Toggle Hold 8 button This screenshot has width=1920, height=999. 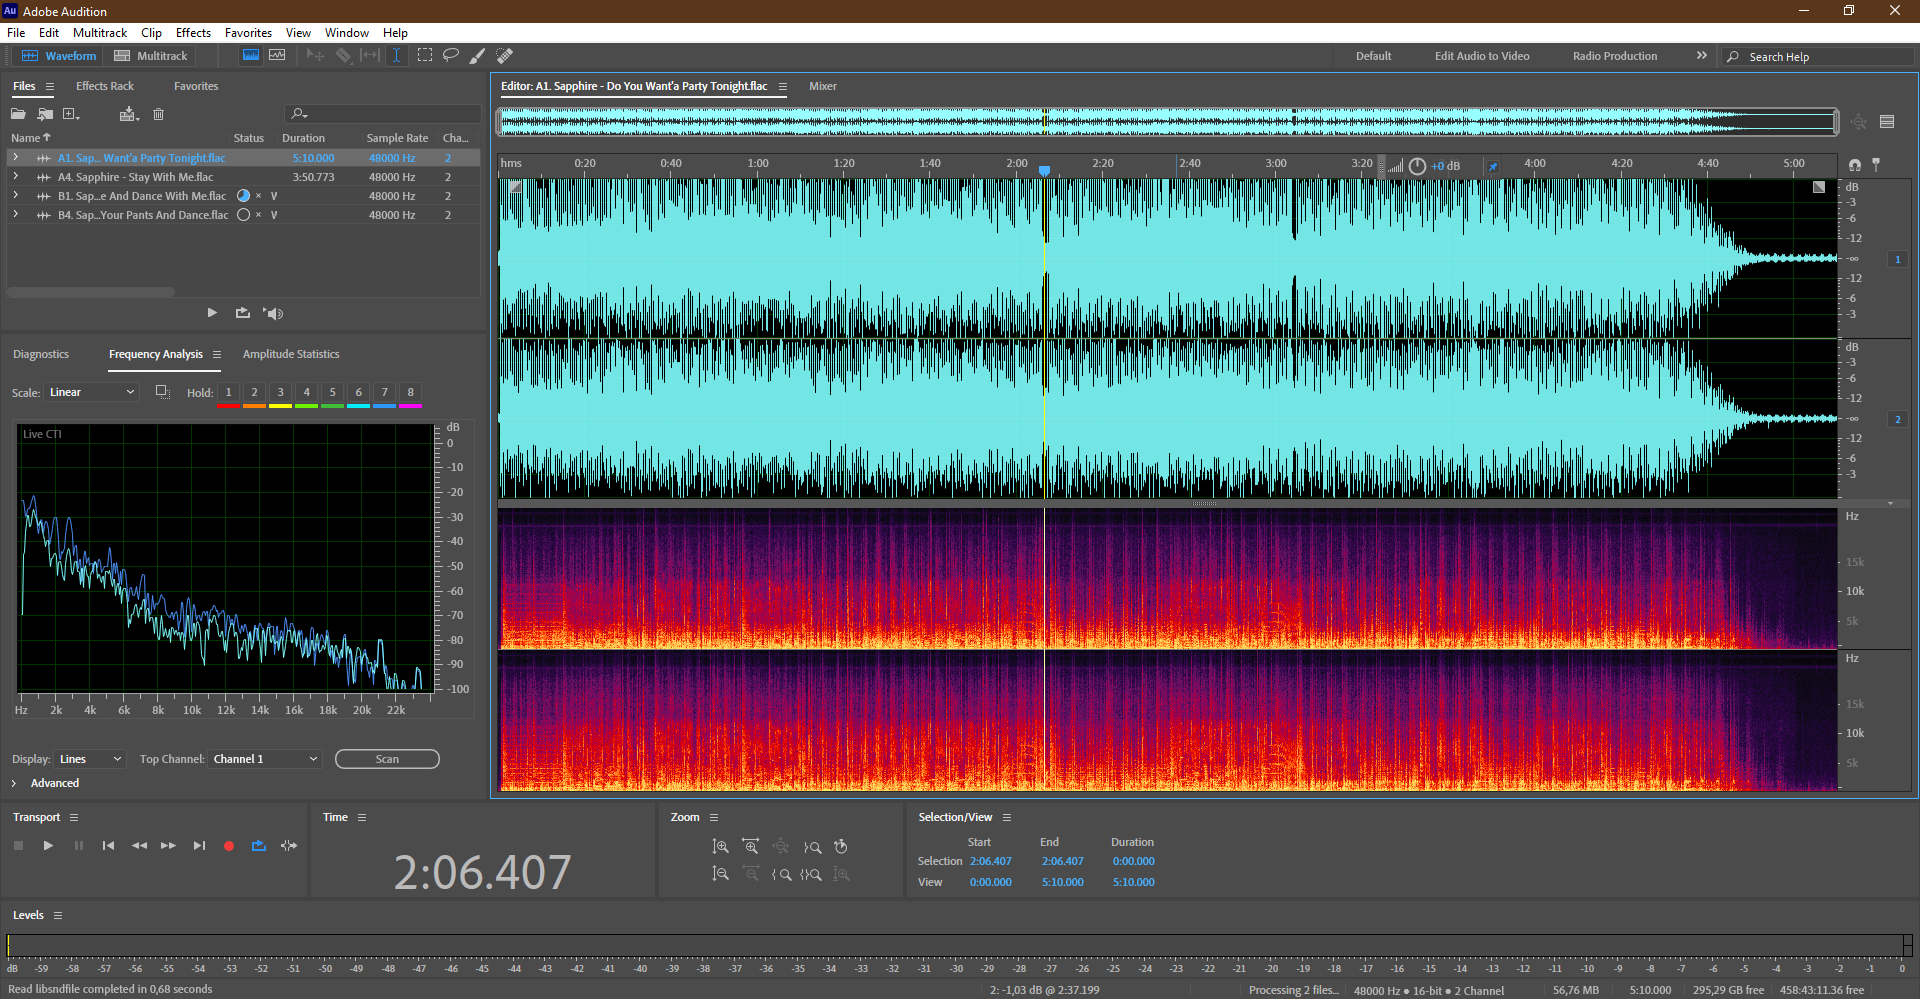(x=410, y=393)
